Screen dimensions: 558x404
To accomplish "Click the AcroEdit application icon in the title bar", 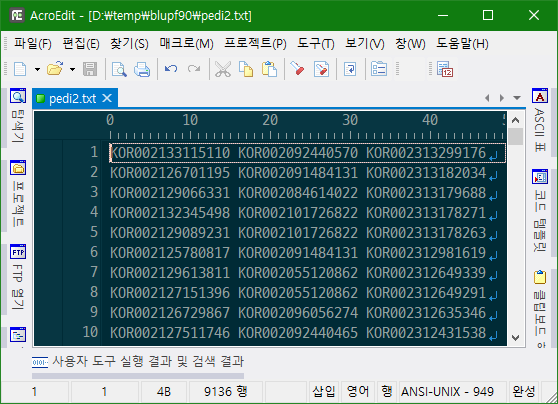I will [17, 15].
